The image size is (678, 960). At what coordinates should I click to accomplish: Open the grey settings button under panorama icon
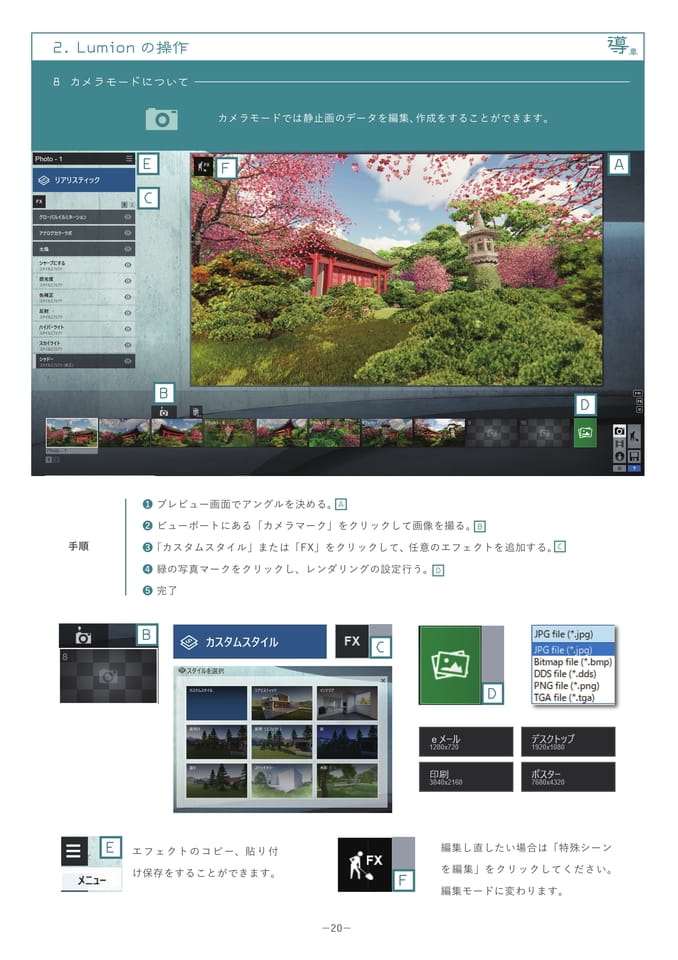pyautogui.click(x=619, y=468)
